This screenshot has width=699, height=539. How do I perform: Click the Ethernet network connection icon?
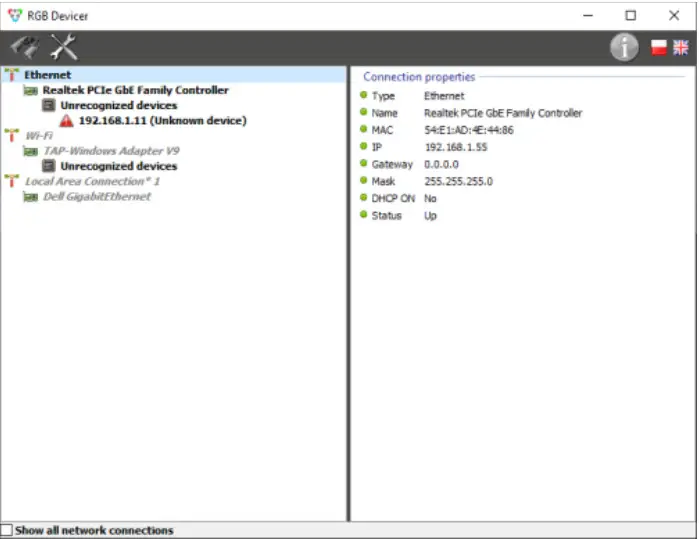click(12, 74)
